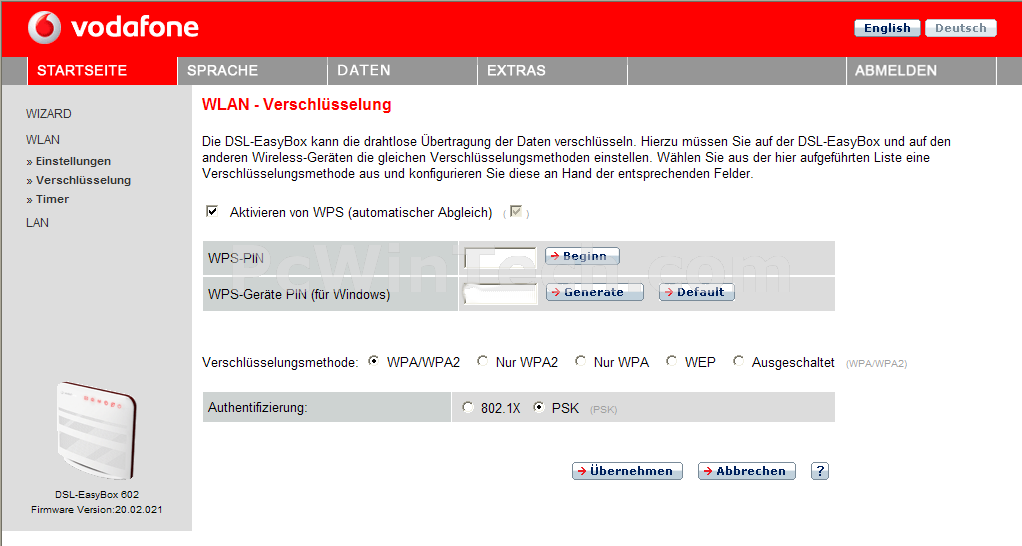Cancel changes with Abbrechen

[x=747, y=471]
